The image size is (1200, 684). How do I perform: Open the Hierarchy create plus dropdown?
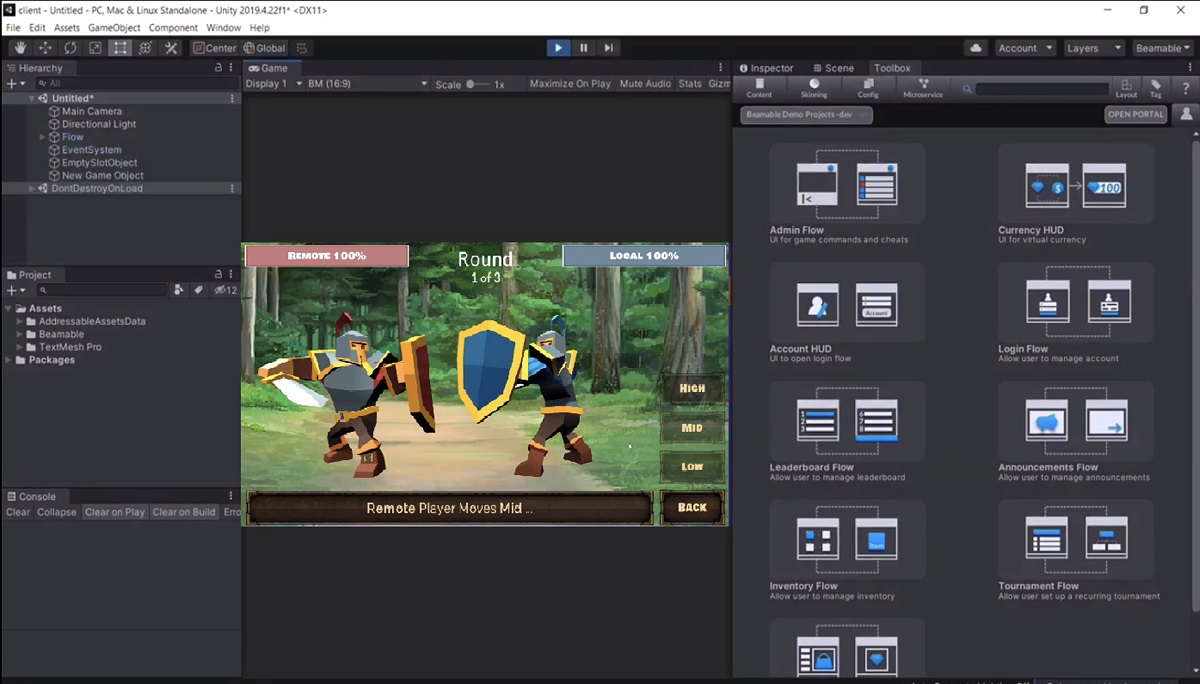(15, 84)
